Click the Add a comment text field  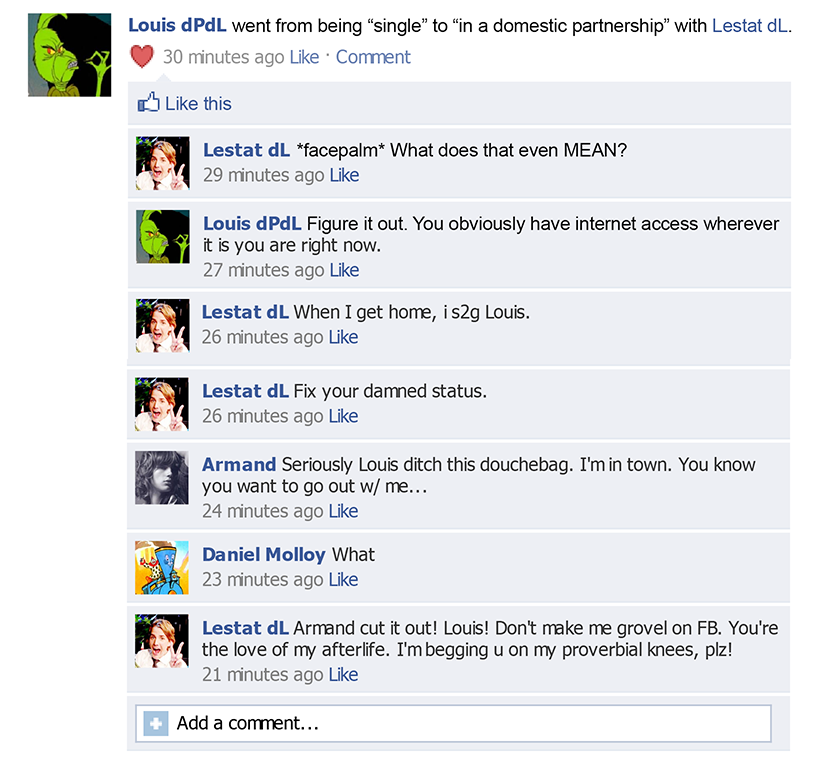pos(453,723)
